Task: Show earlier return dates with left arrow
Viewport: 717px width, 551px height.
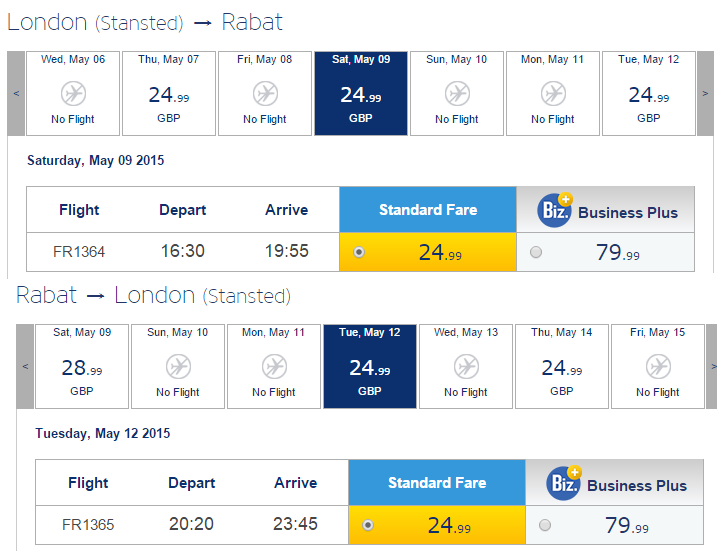Action: point(25,366)
